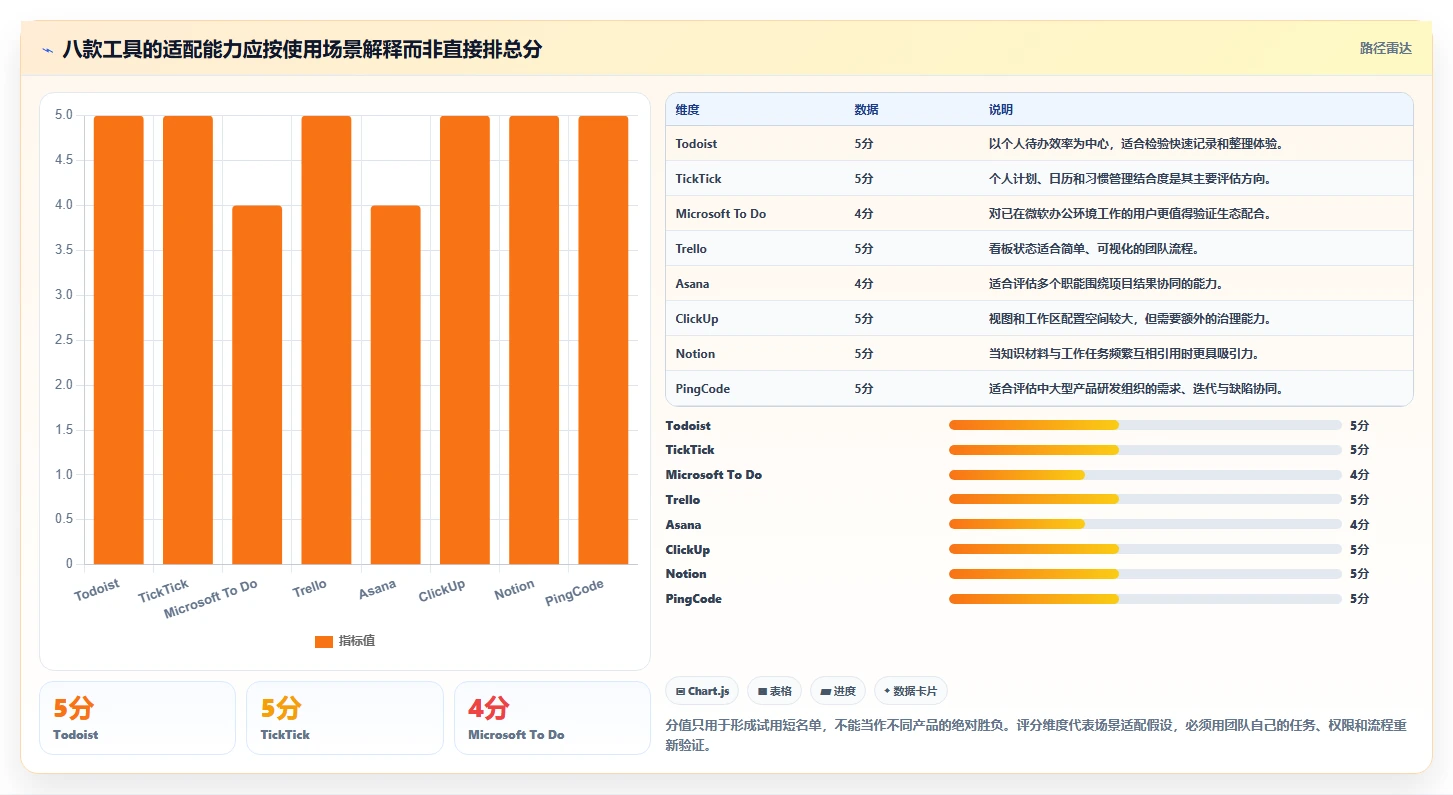1453x795 pixels.
Task: Click the 路径雷达 label in header
Action: coord(1385,48)
